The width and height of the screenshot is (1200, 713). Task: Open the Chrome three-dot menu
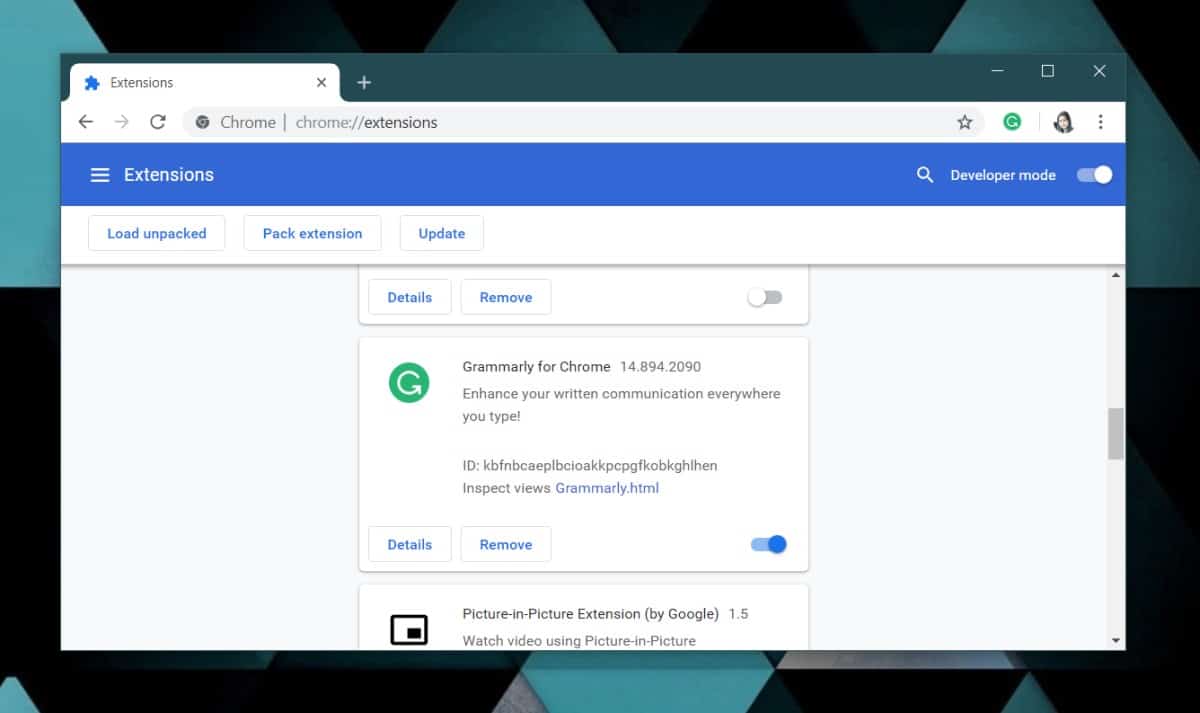[1100, 121]
